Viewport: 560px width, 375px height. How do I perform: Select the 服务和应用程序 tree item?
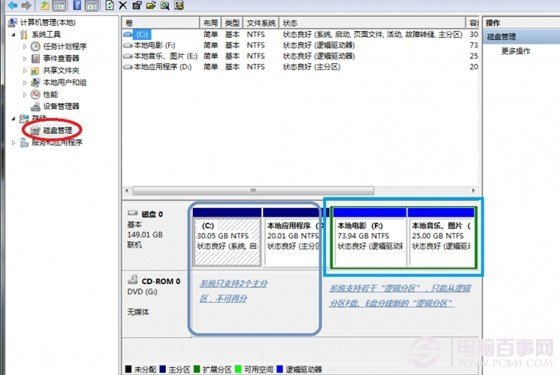click(57, 142)
